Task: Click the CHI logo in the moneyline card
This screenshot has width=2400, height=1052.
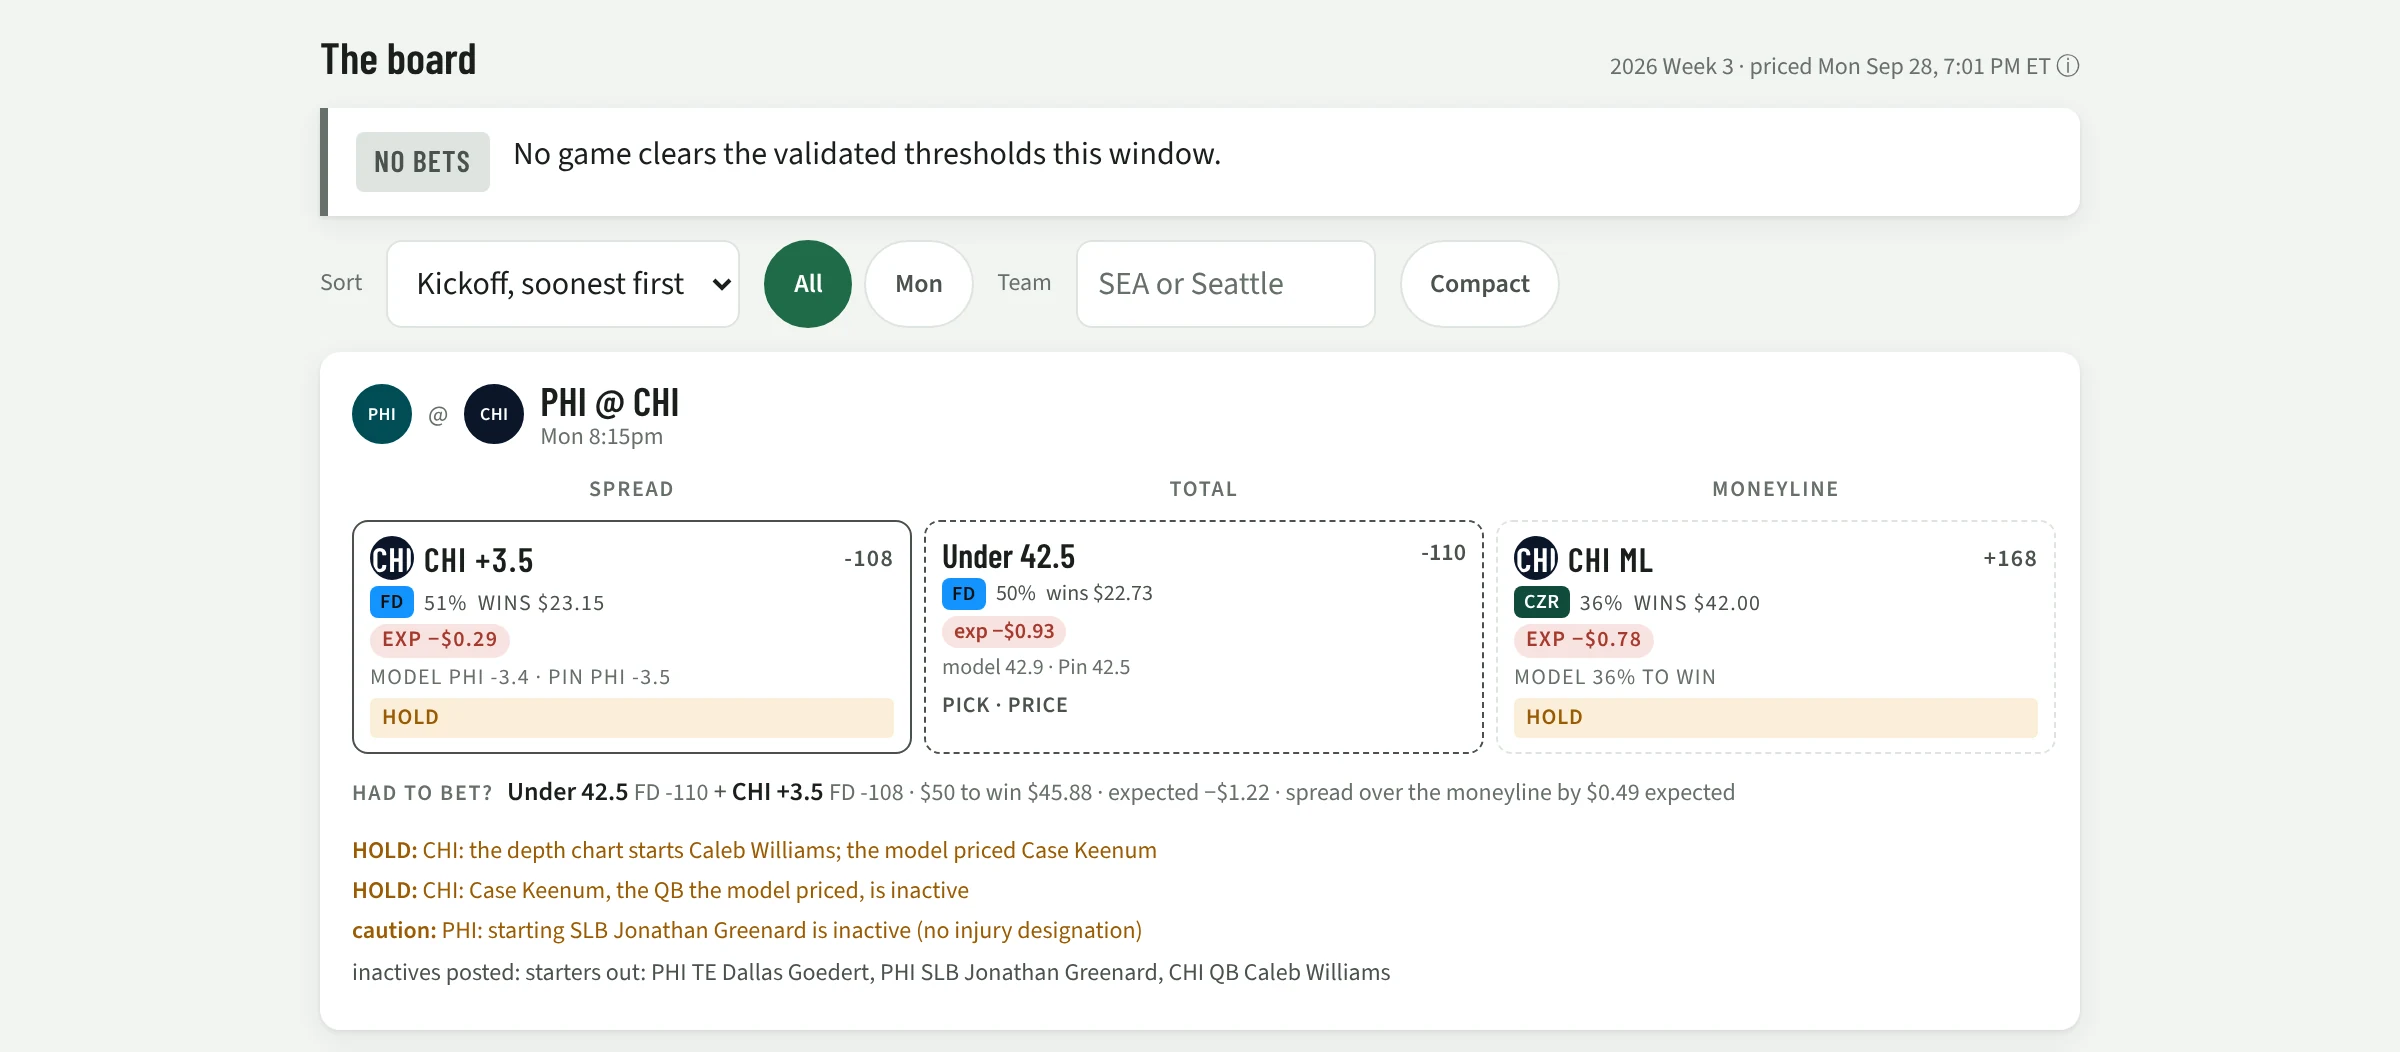Action: click(x=1536, y=559)
